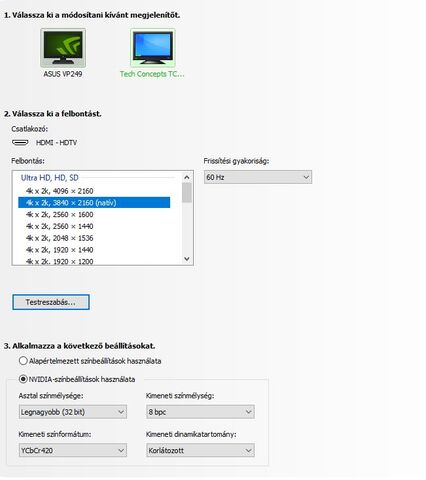This screenshot has height=480, width=426.
Task: Click the HDMI connector icon
Action: click(x=20, y=142)
